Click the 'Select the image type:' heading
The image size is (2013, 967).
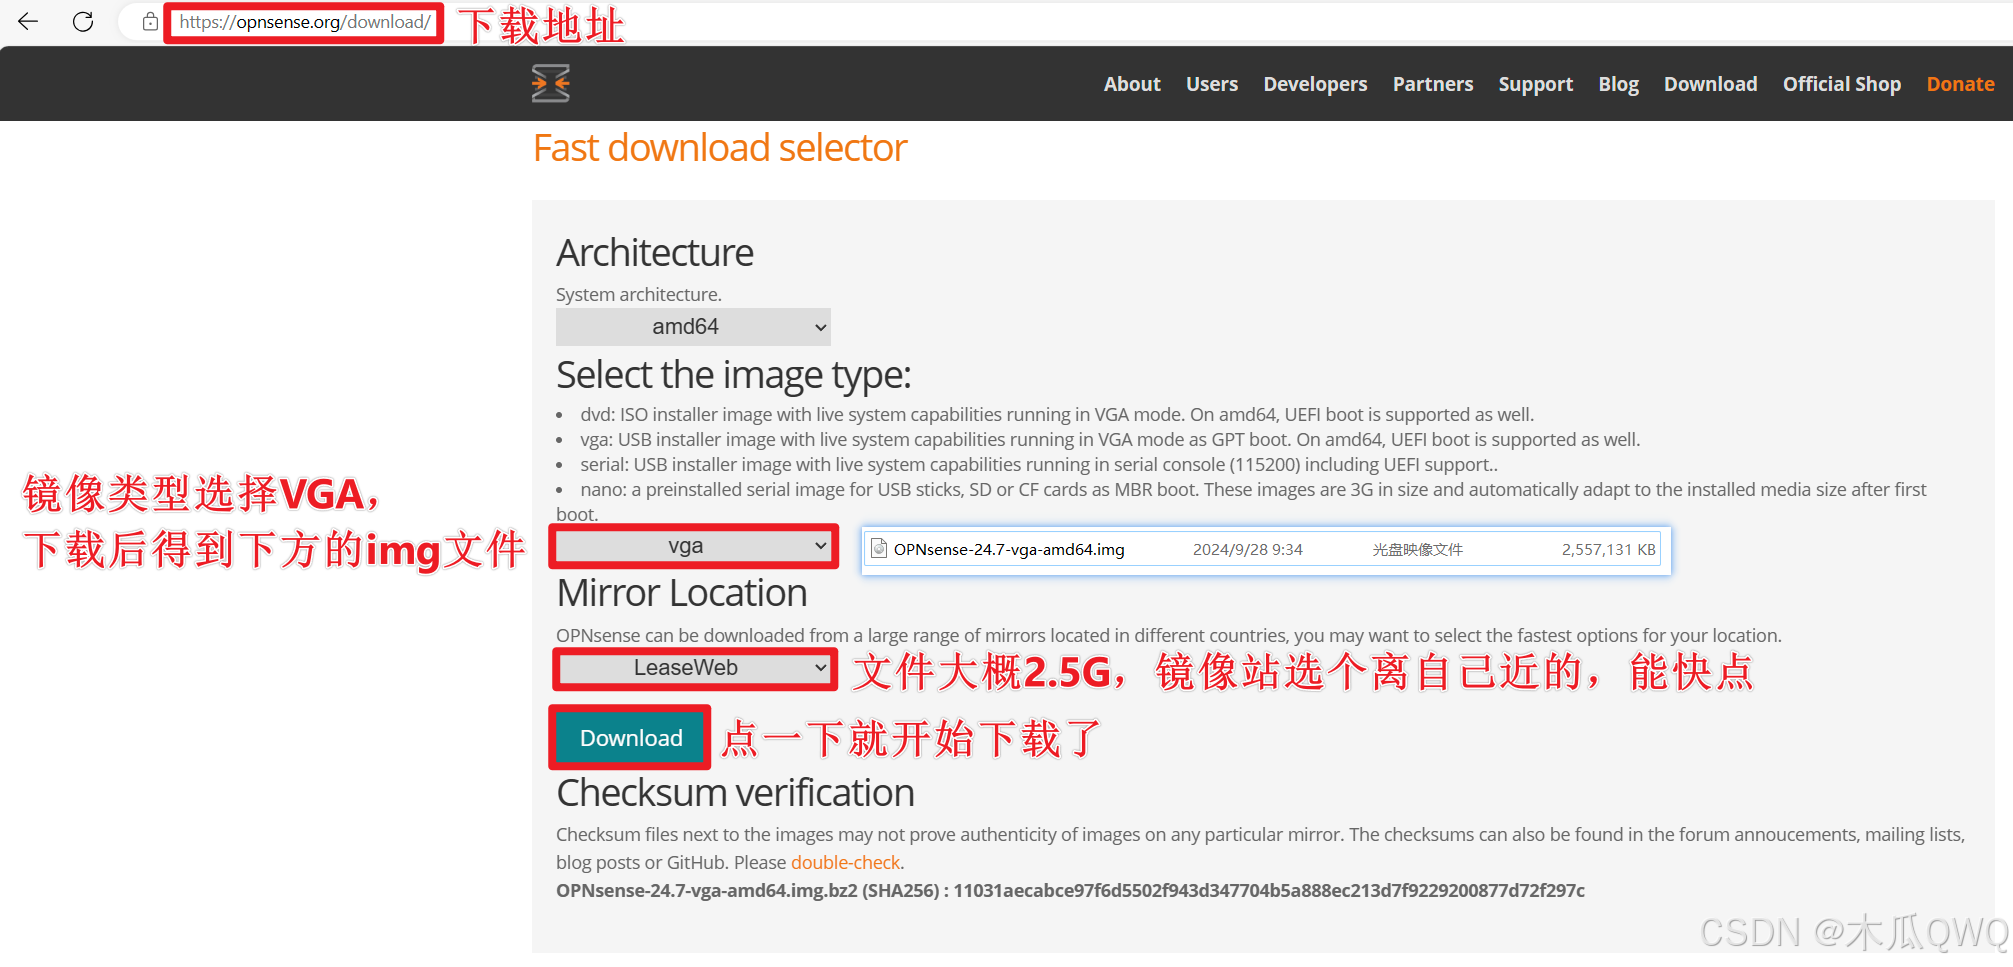pyautogui.click(x=734, y=375)
